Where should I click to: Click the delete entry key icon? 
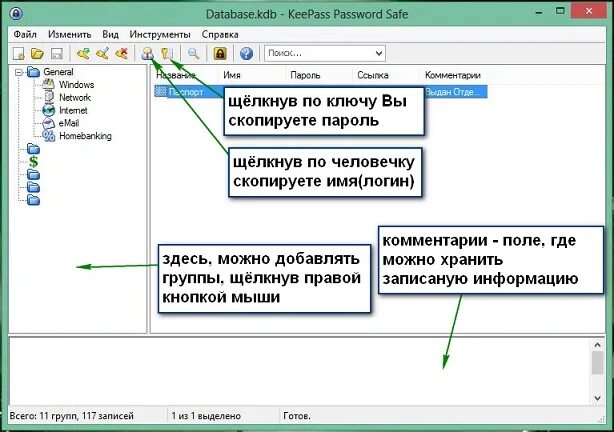coord(122,53)
